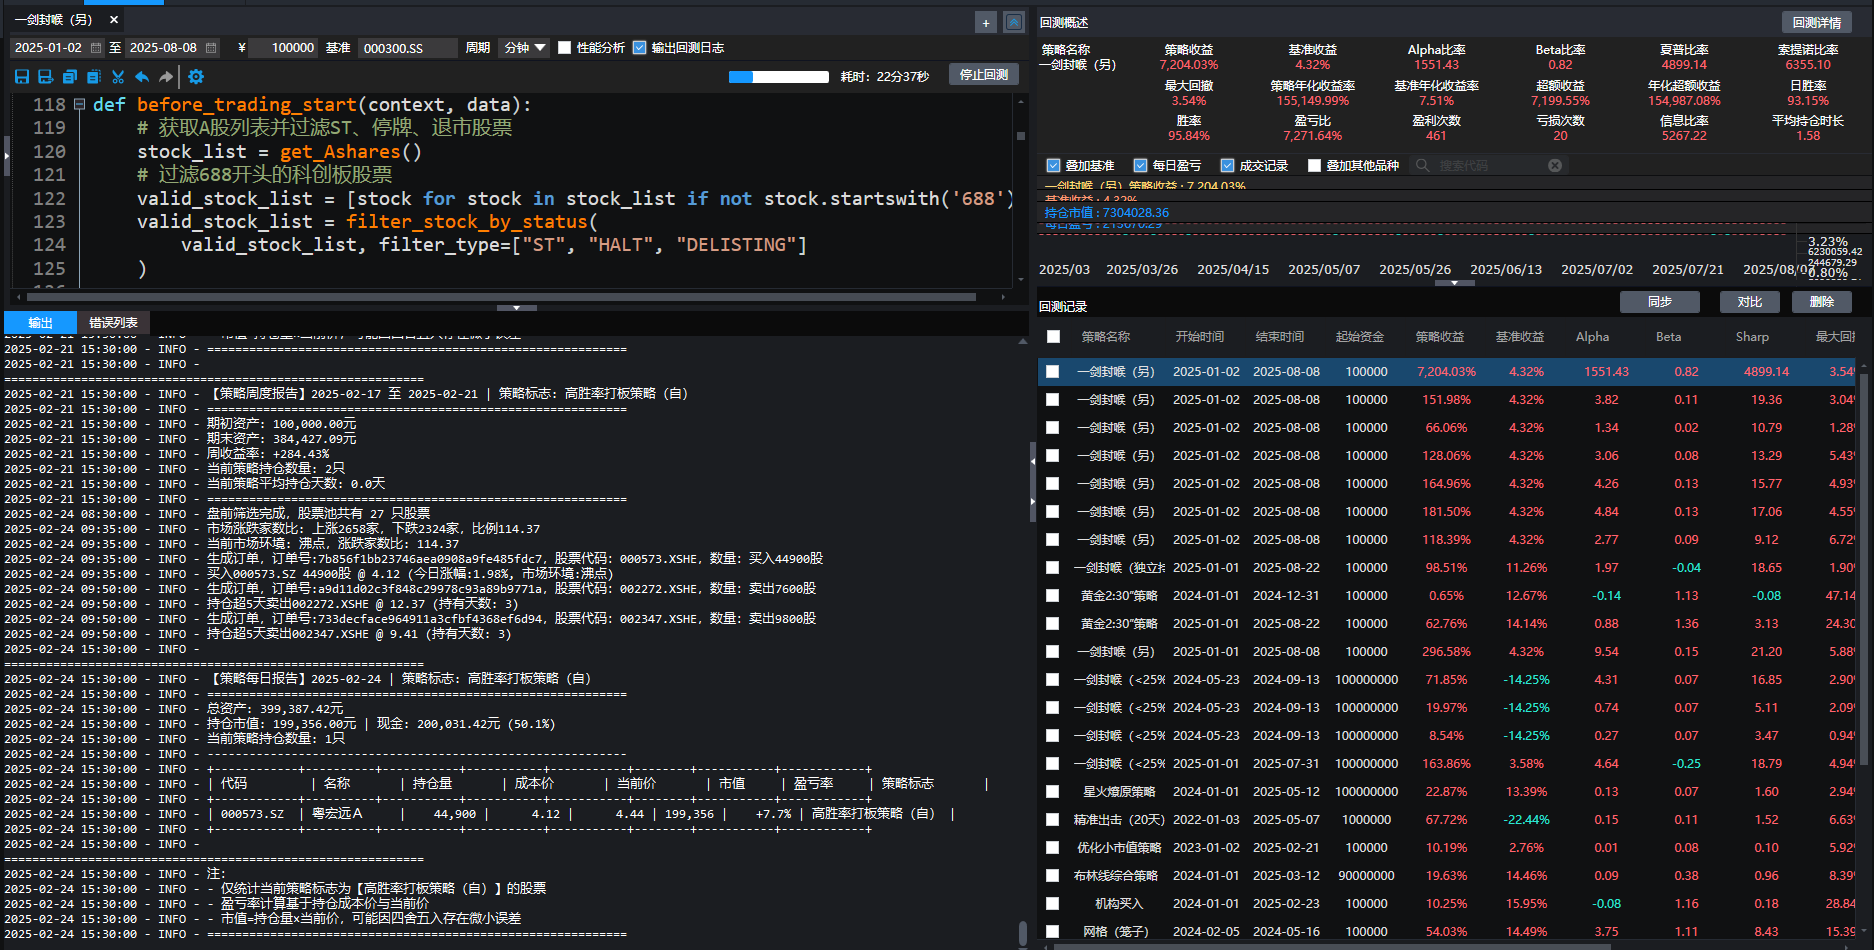The height and width of the screenshot is (950, 1874).
Task: Click the save icon in editor toolbar
Action: coord(22,77)
